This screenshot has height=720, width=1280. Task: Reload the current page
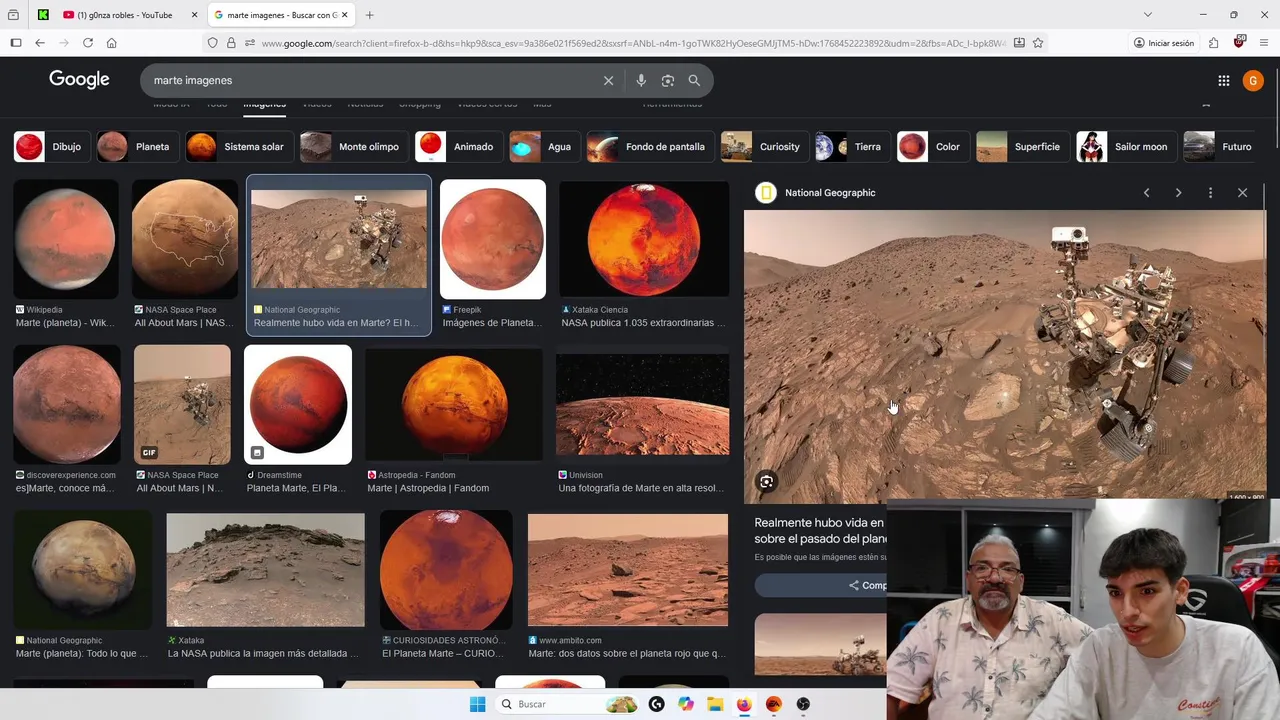[88, 43]
